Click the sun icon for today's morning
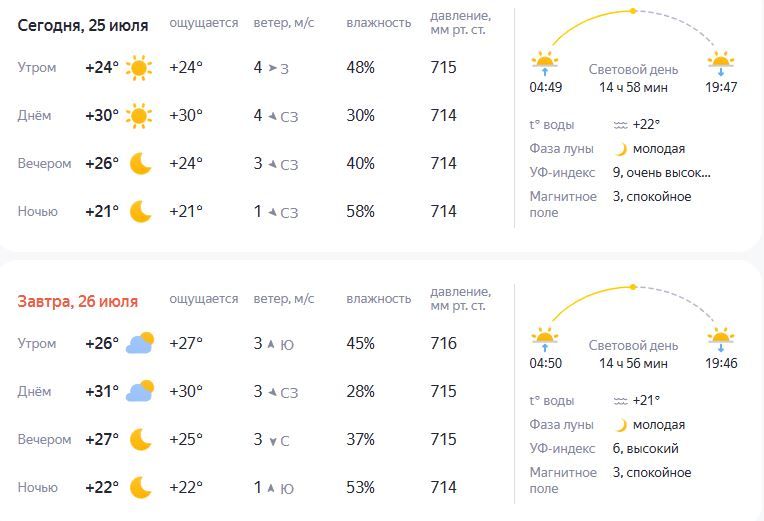This screenshot has width=764, height=521. pos(139,68)
